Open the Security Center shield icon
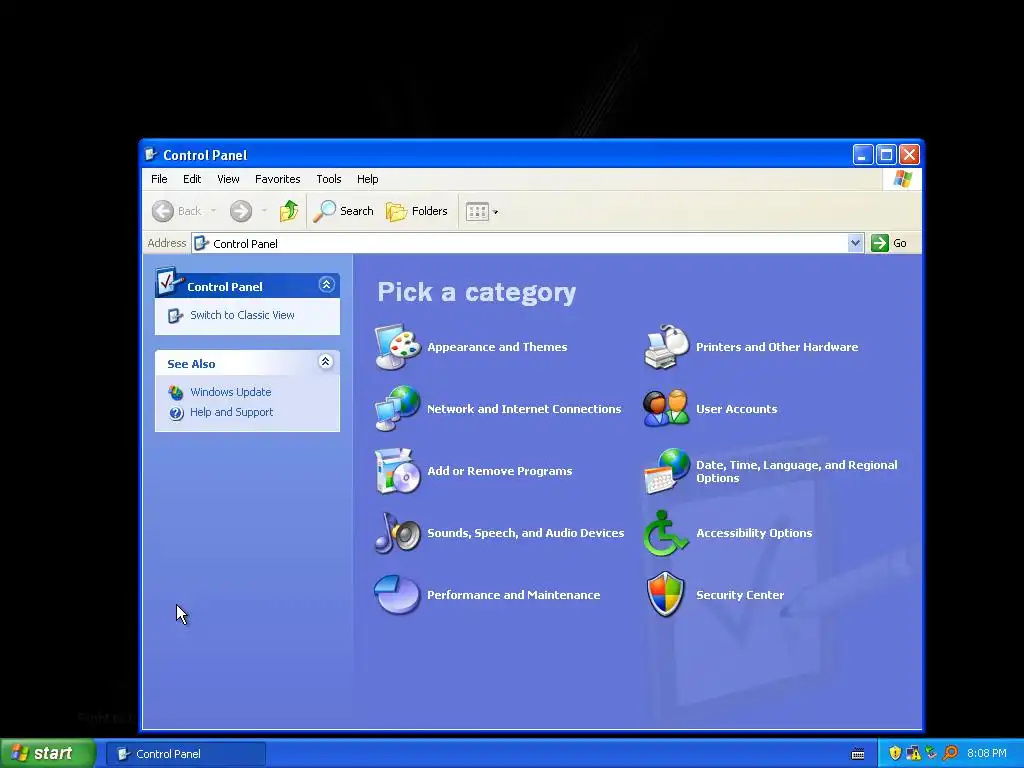The width and height of the screenshot is (1024, 768). click(x=666, y=594)
